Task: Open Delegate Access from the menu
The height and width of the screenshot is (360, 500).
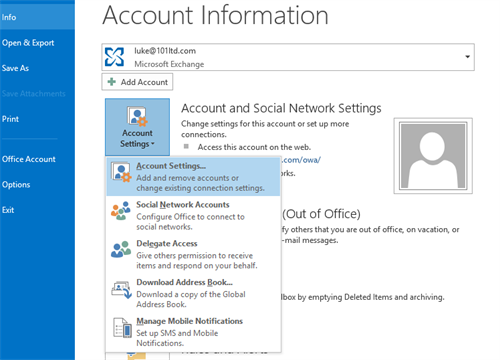Action: point(193,254)
